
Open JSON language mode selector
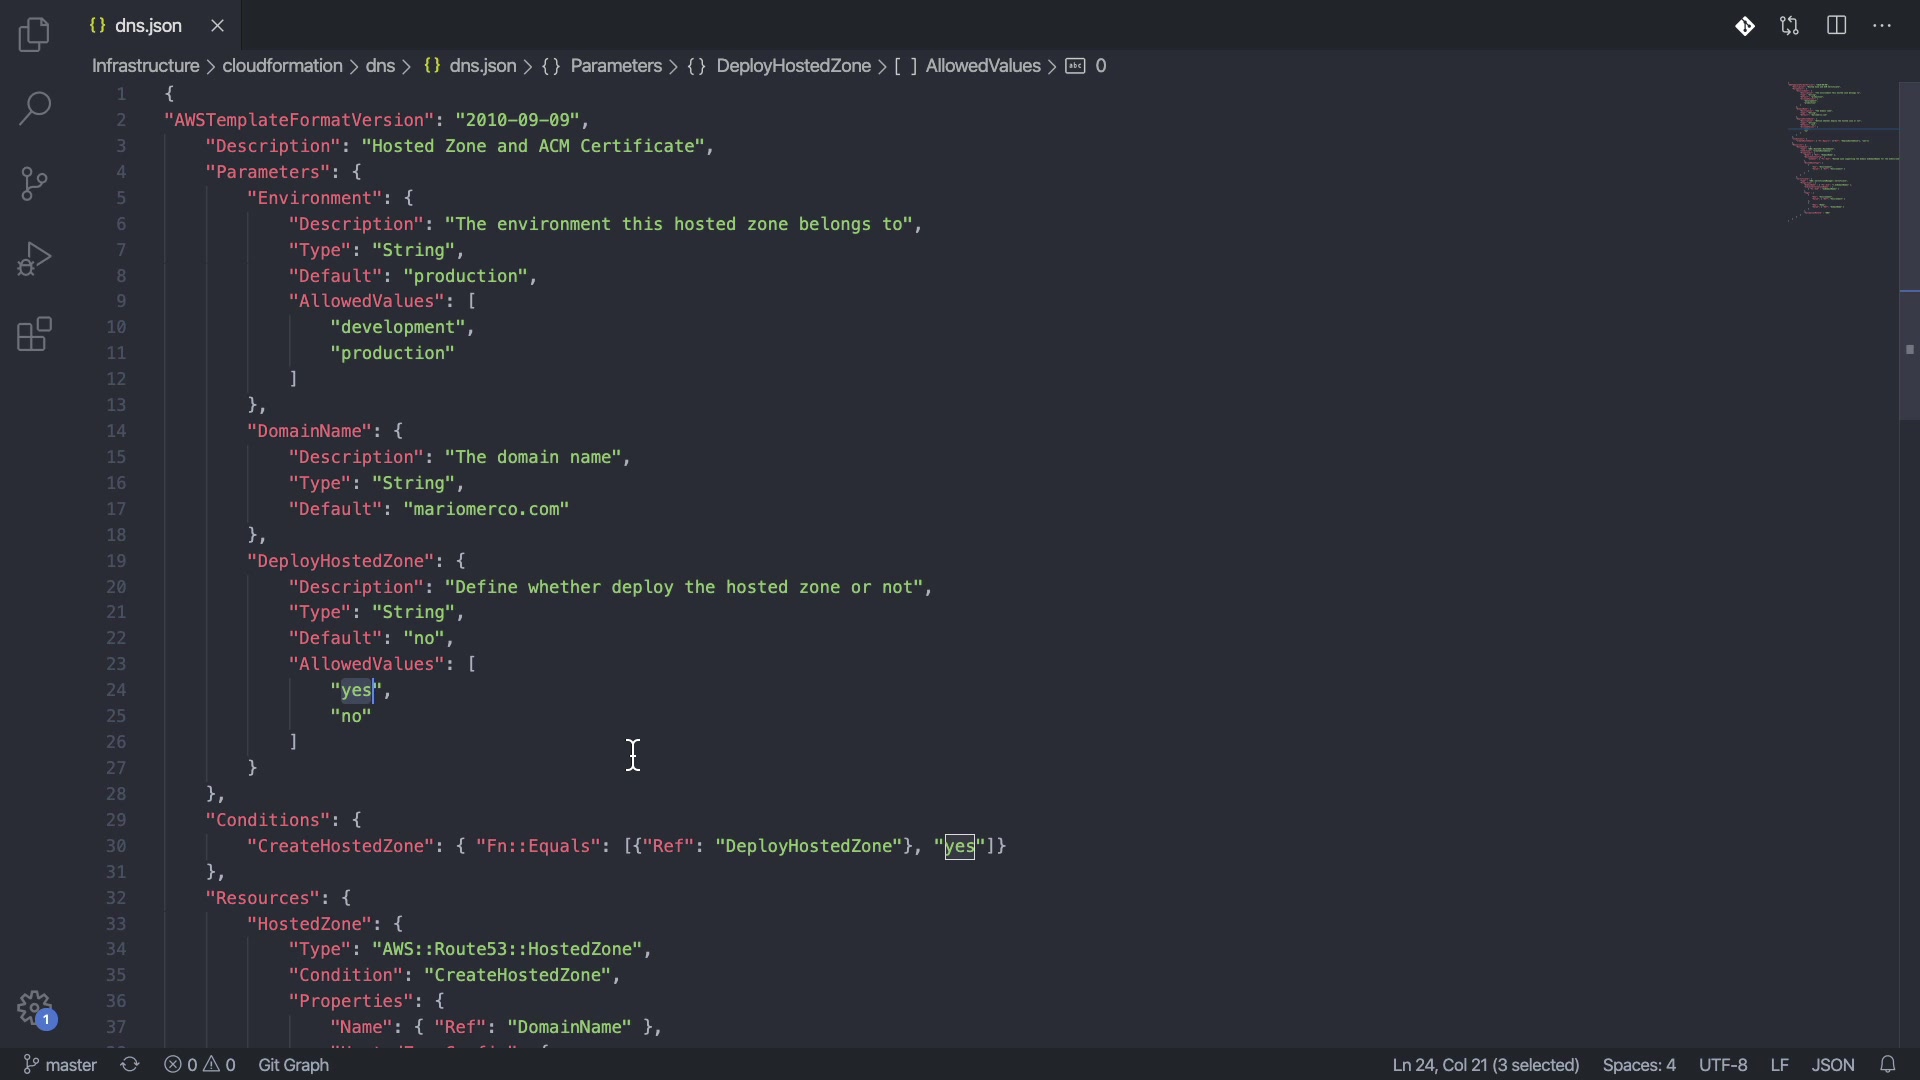pos(1833,1065)
